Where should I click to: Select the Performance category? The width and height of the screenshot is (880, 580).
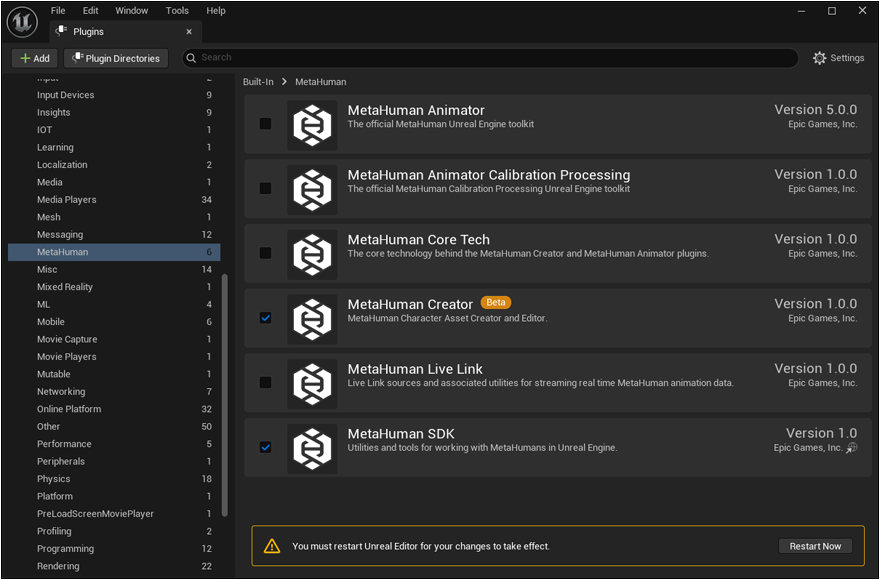point(114,444)
